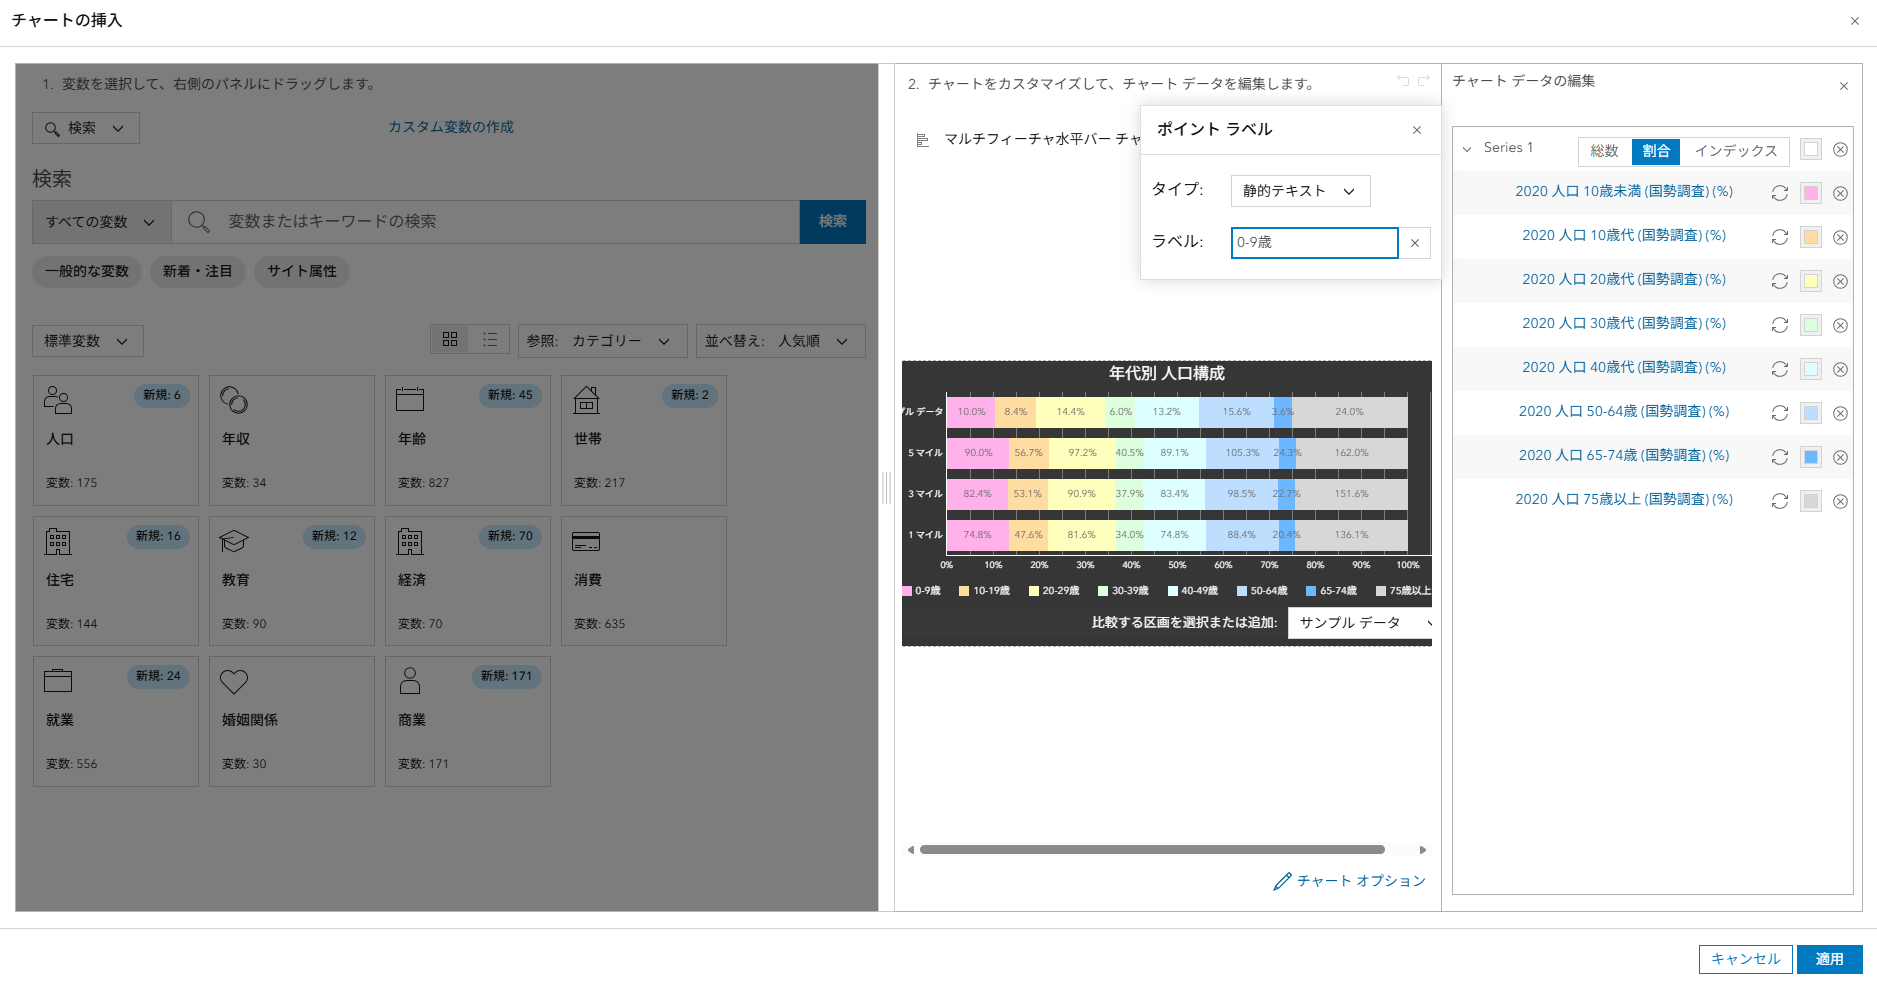The width and height of the screenshot is (1877, 988).
Task: Click refresh icon for 2020 人口 10歳未満 row
Action: point(1779,193)
